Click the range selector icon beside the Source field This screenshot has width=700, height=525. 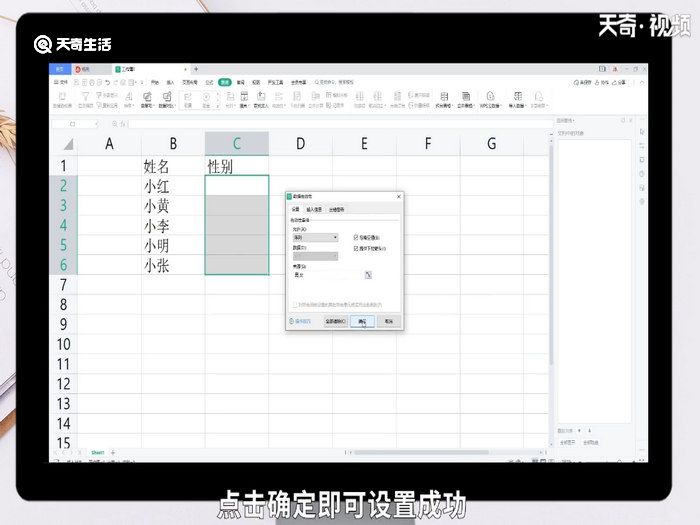368,275
